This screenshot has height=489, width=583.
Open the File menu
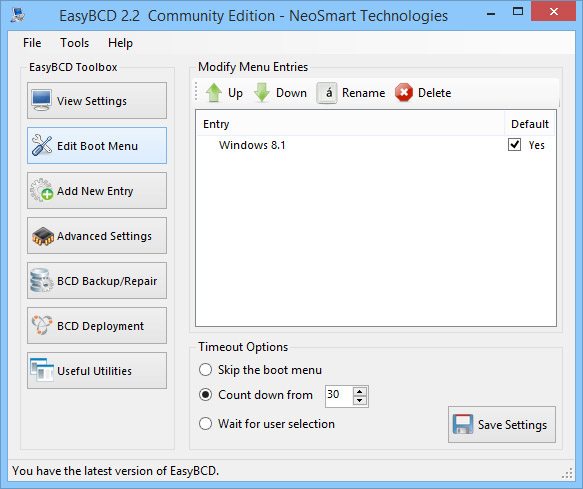coord(32,43)
